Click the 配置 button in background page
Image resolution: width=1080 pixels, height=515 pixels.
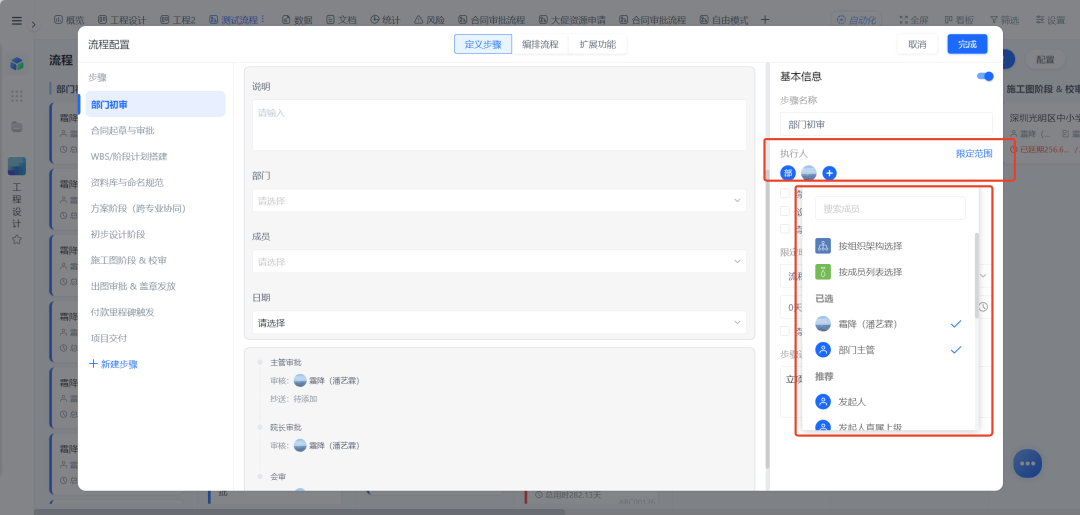(1045, 60)
